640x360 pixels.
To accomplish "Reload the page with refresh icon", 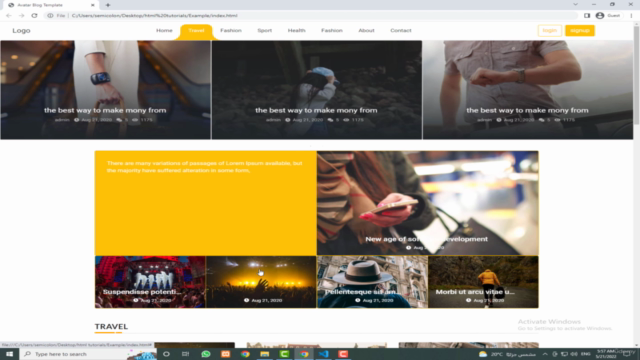I will click(x=34, y=16).
